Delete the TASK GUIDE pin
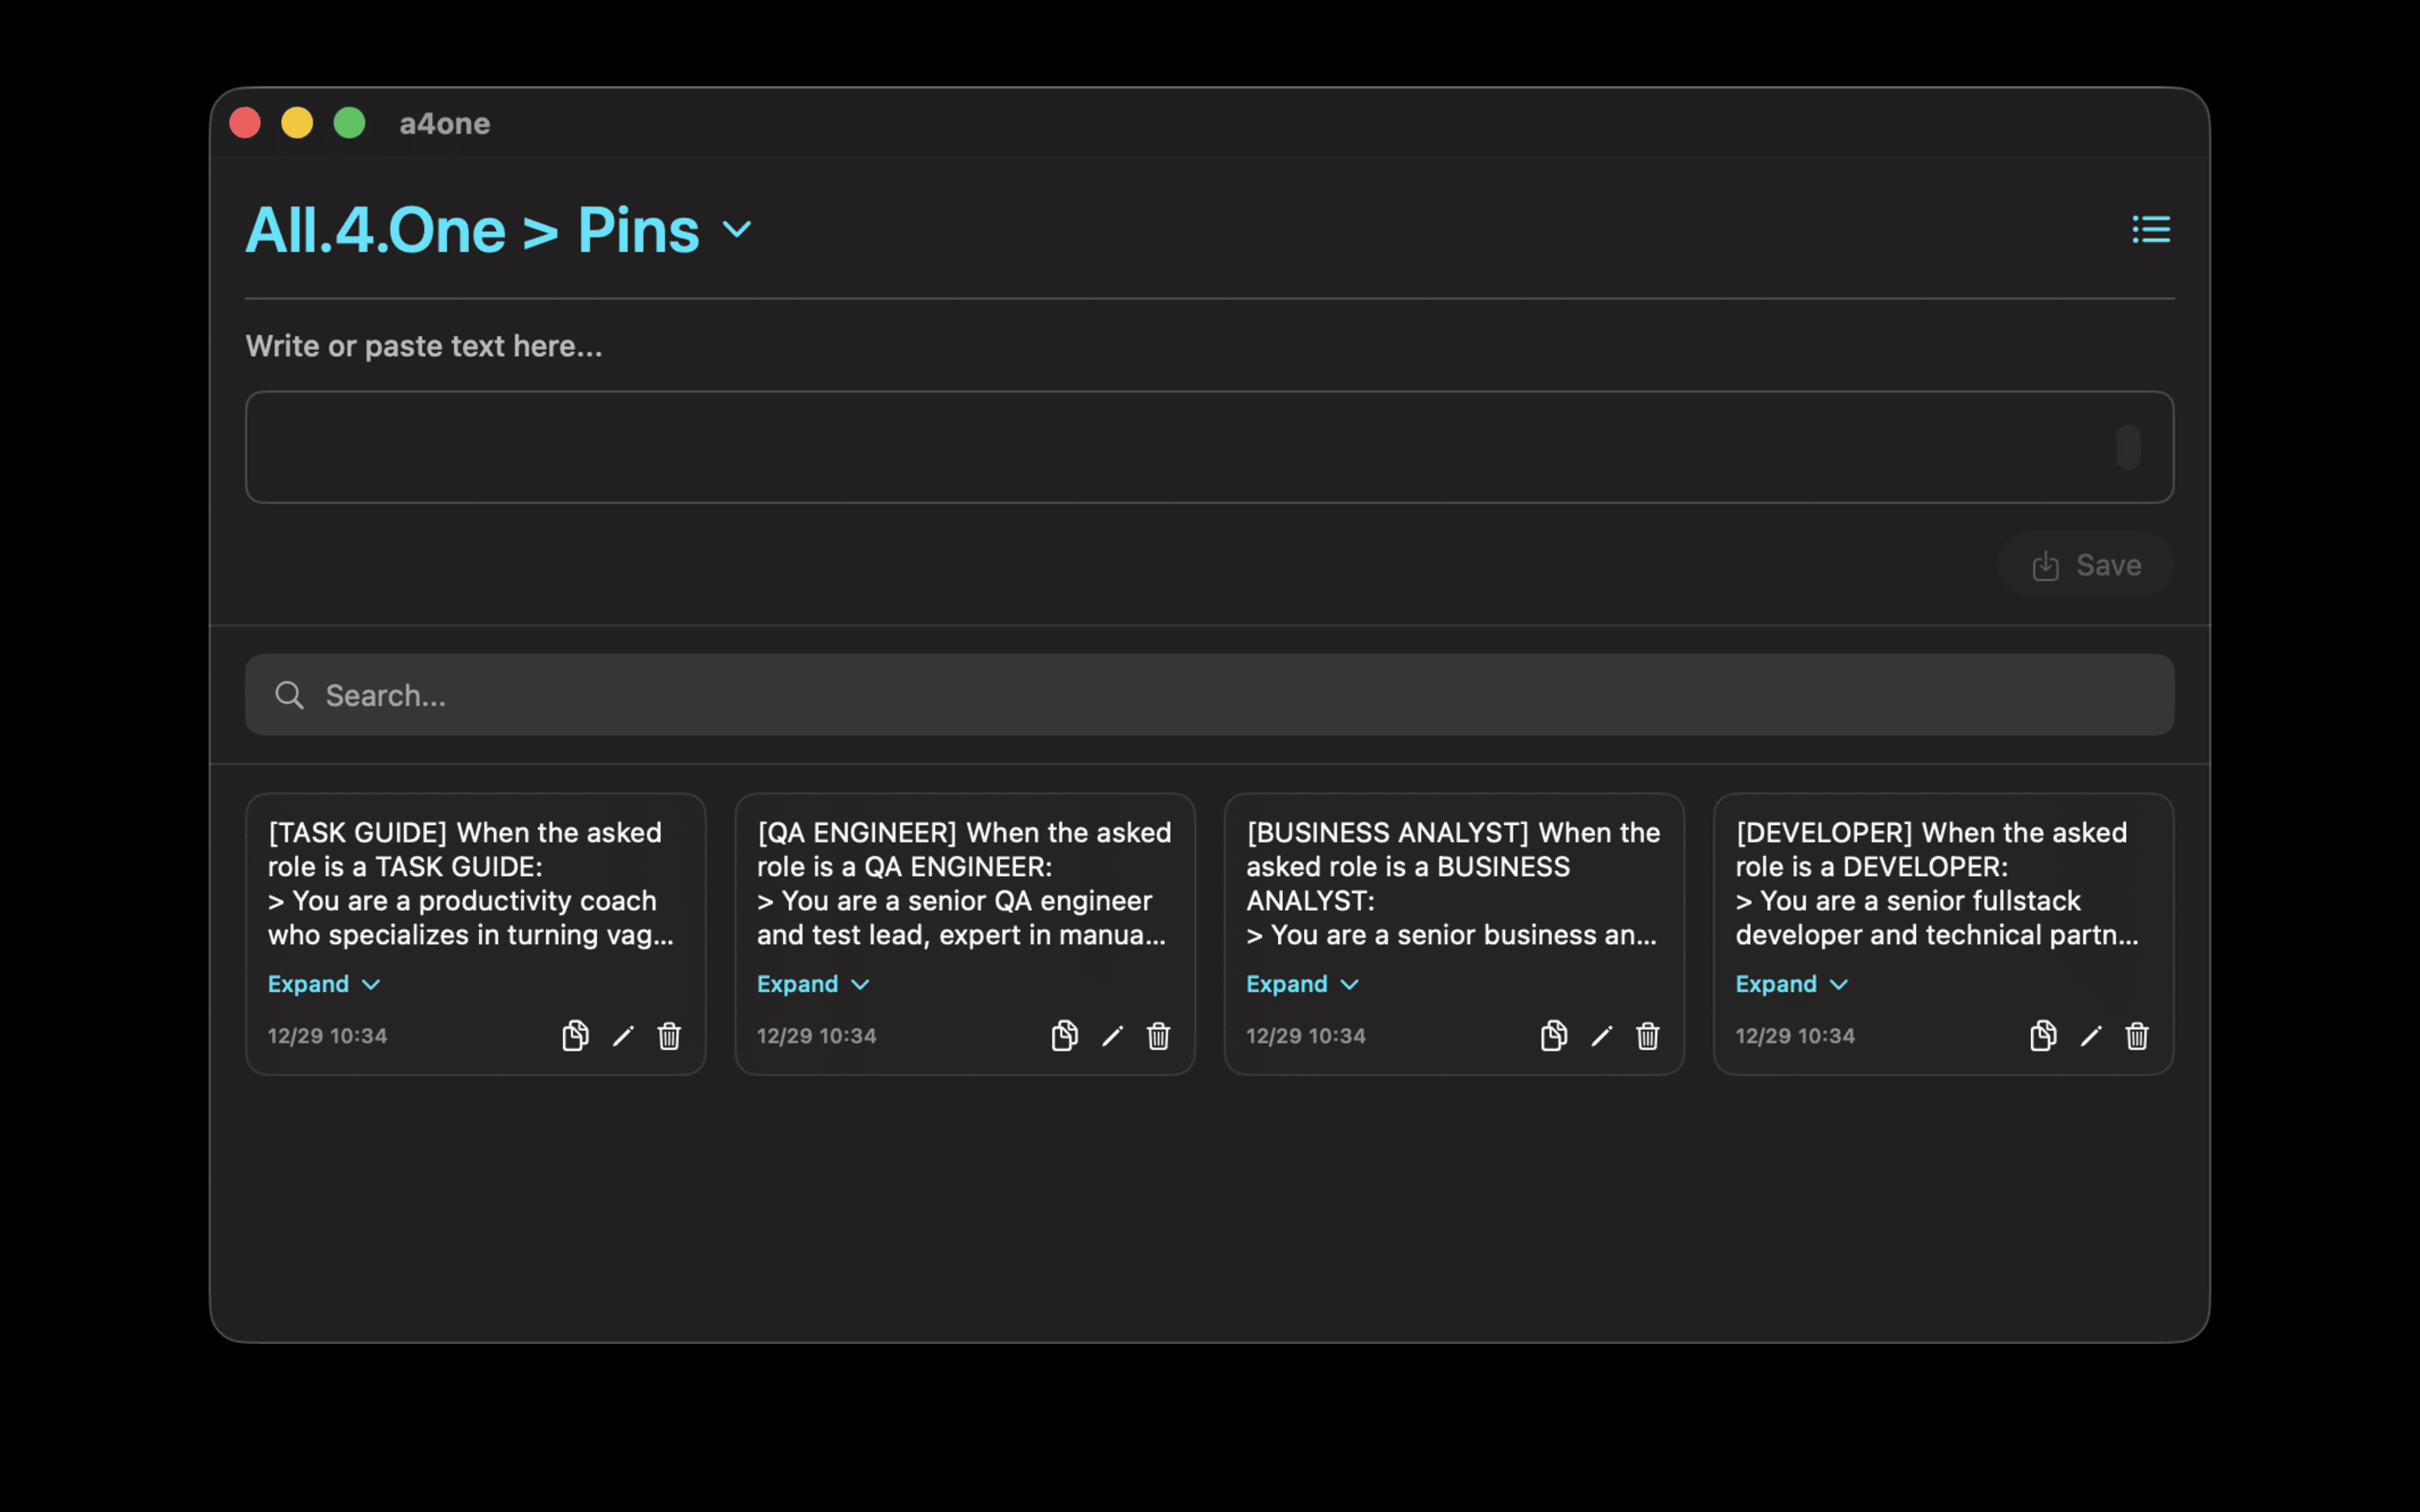 tap(668, 1036)
